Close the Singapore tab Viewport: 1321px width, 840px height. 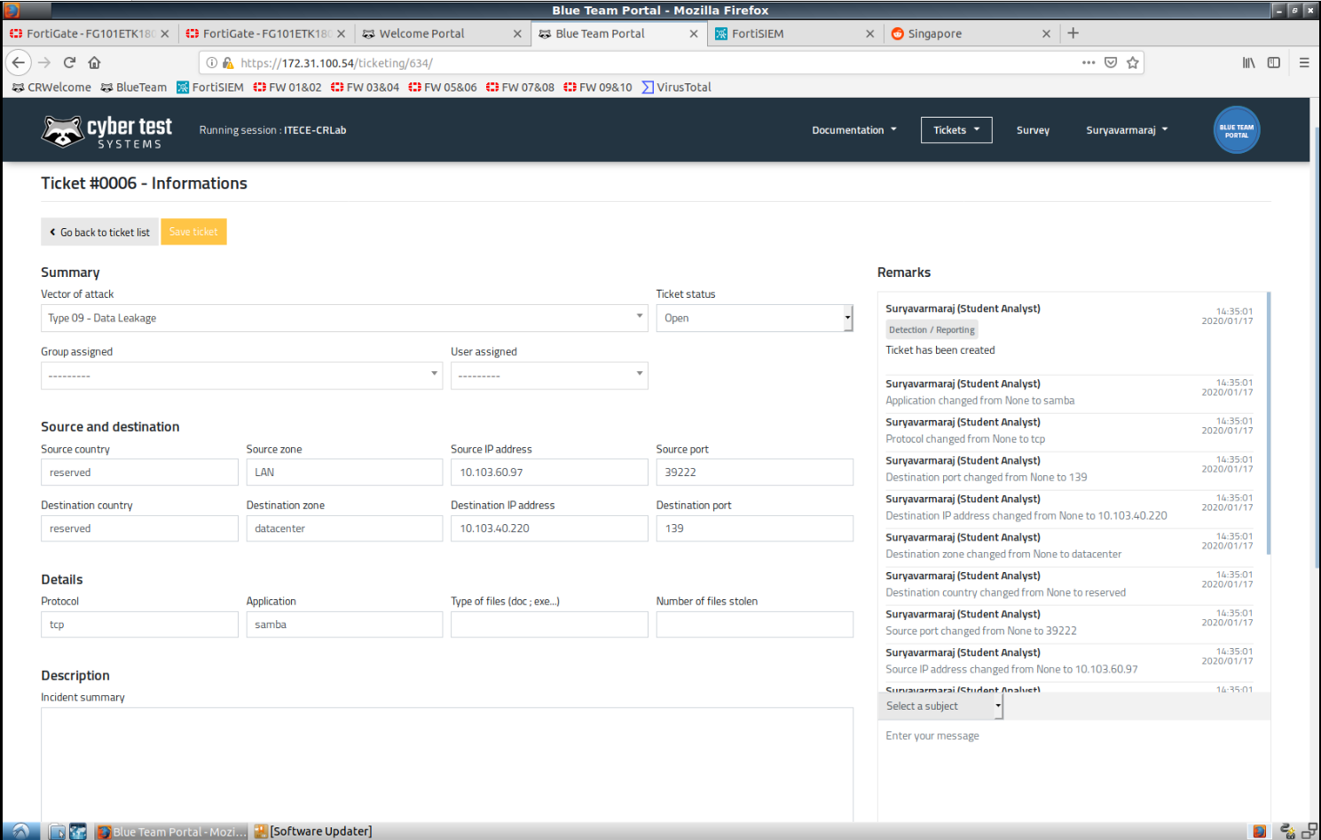[1046, 33]
